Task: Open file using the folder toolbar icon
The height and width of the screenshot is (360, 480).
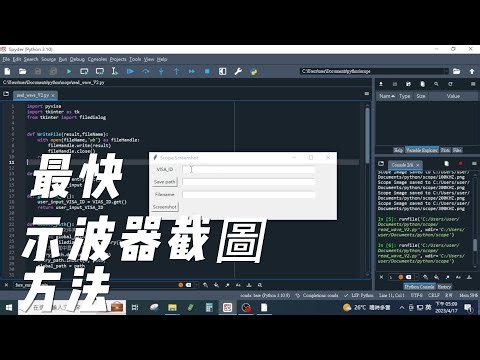Action: 22,71
